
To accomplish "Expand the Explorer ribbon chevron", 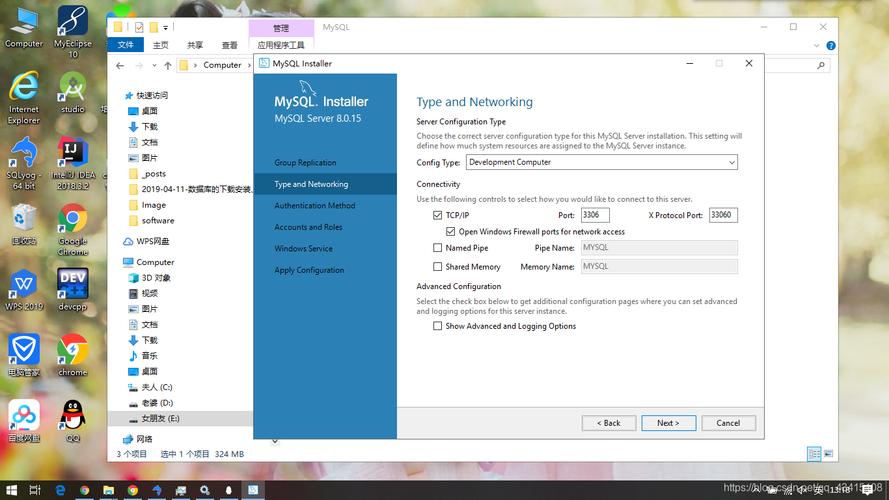I will coord(816,45).
